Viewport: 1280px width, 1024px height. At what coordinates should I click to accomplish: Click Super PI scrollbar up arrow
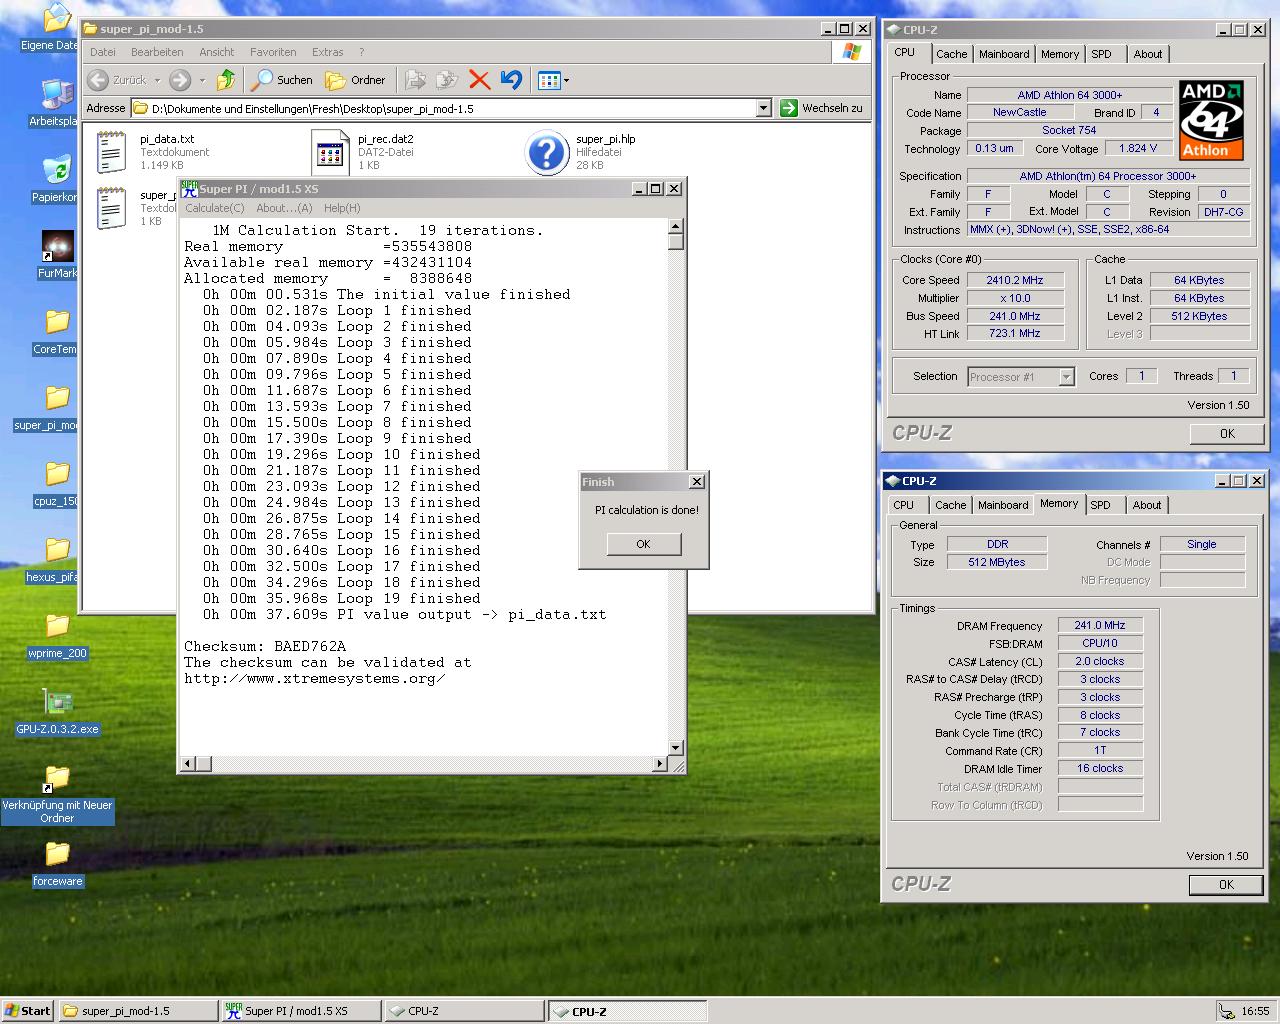coord(676,226)
